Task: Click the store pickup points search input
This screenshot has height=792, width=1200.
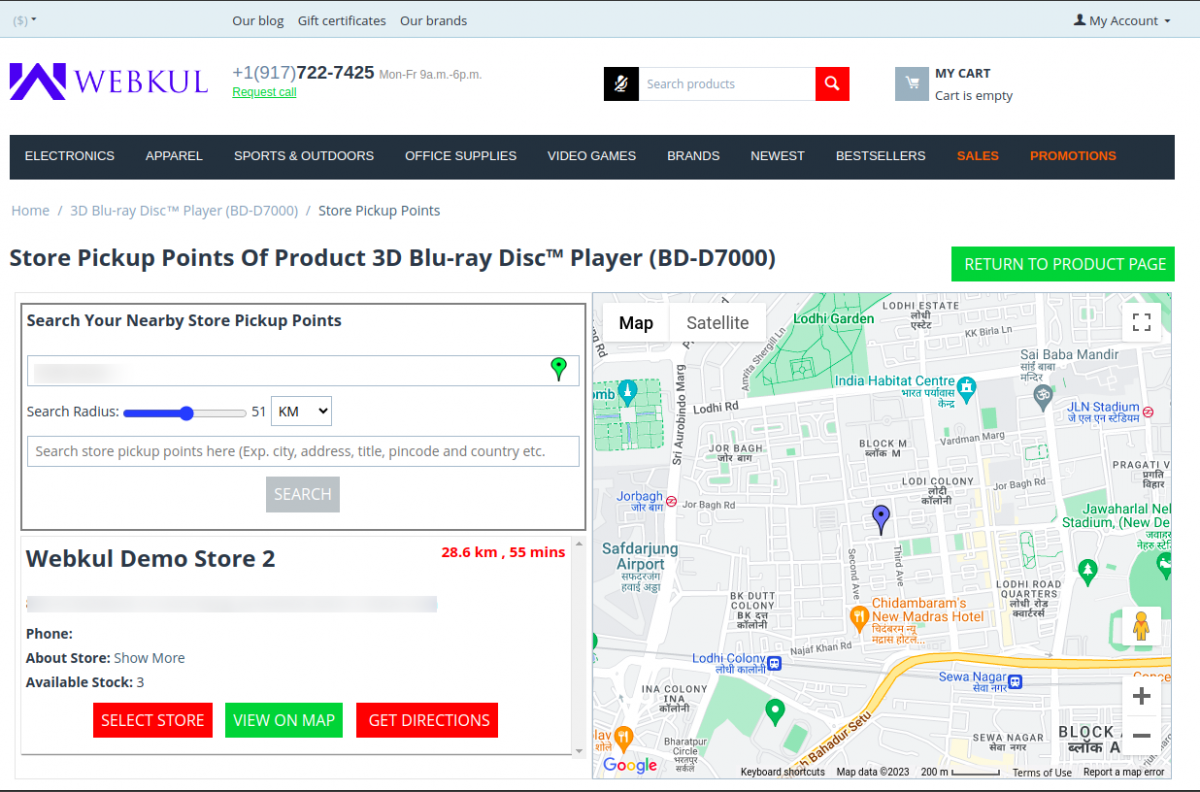Action: point(303,451)
